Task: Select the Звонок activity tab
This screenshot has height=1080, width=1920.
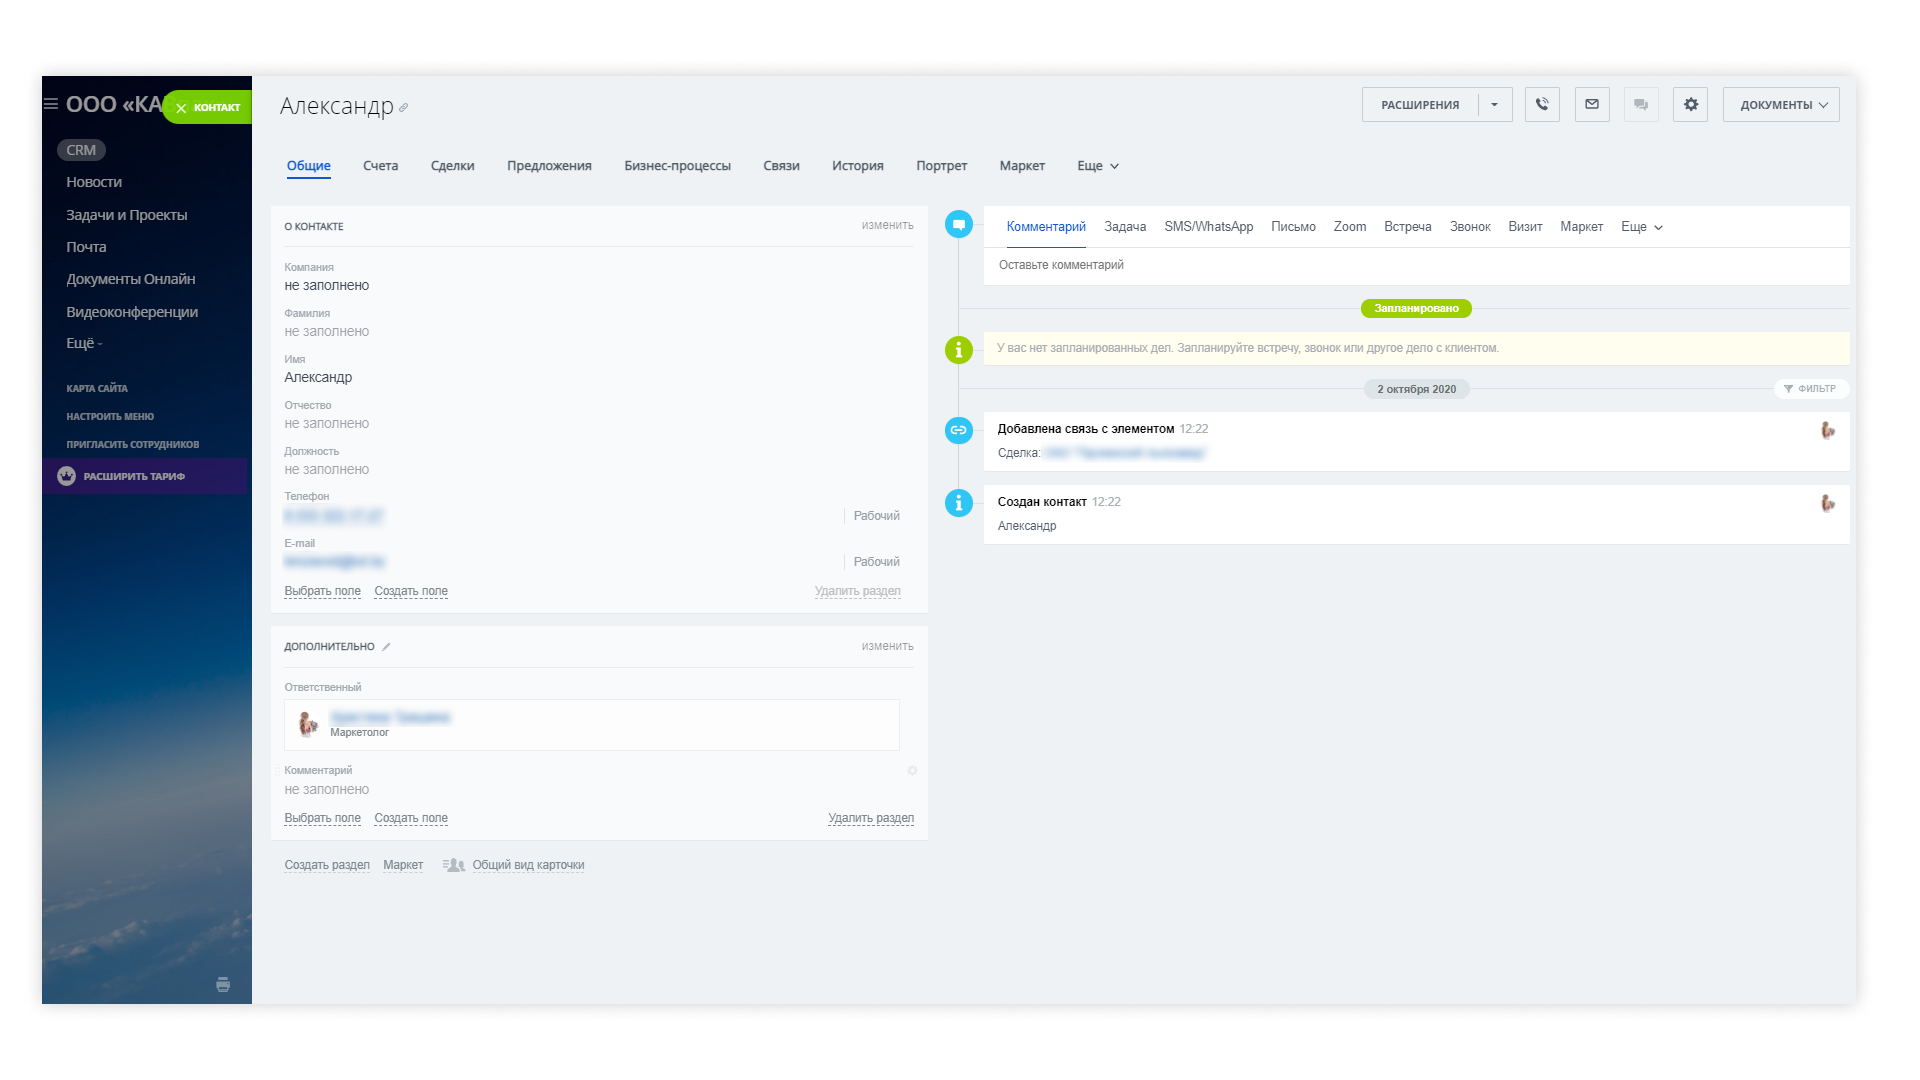Action: (1470, 227)
